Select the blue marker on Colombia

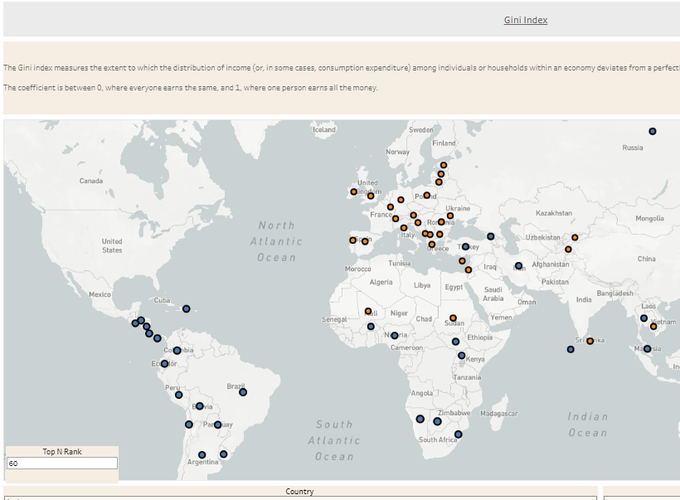pos(177,350)
